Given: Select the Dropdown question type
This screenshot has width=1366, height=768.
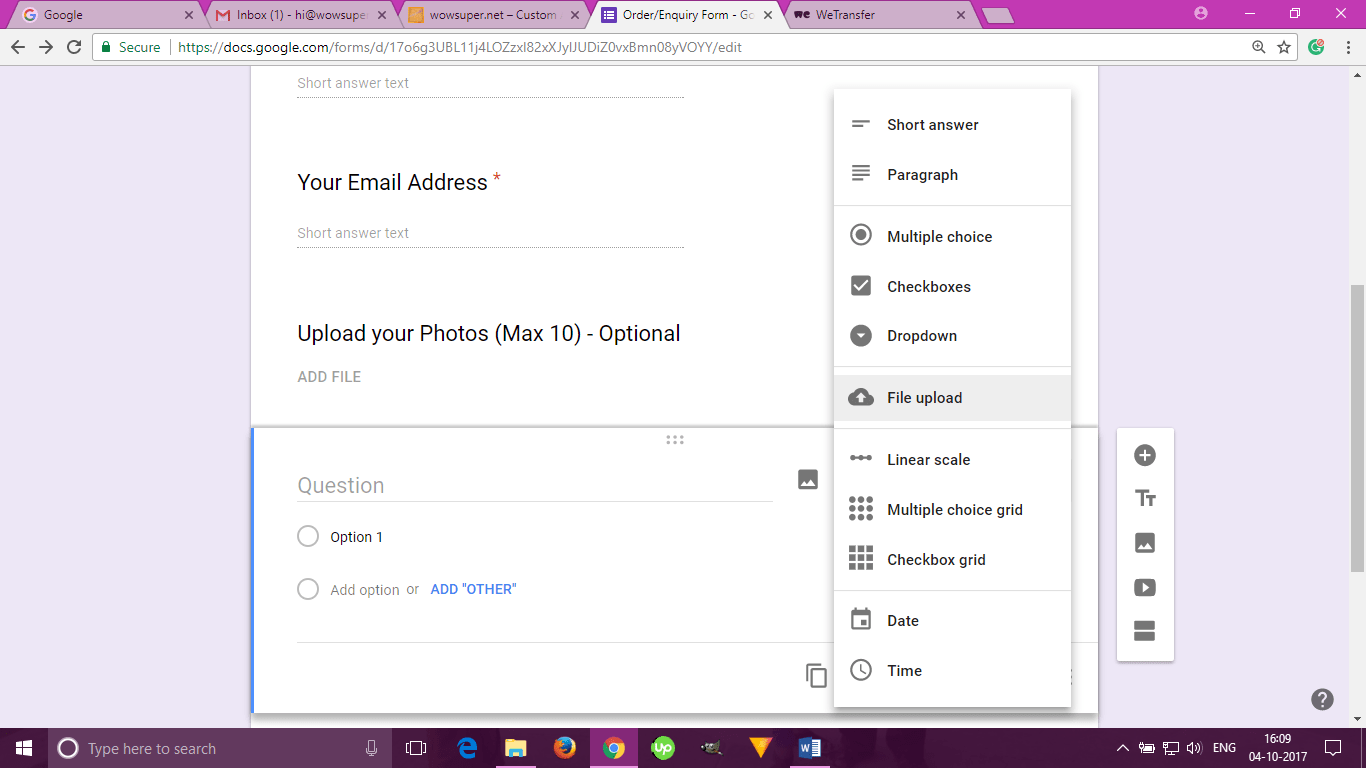Looking at the screenshot, I should point(922,335).
